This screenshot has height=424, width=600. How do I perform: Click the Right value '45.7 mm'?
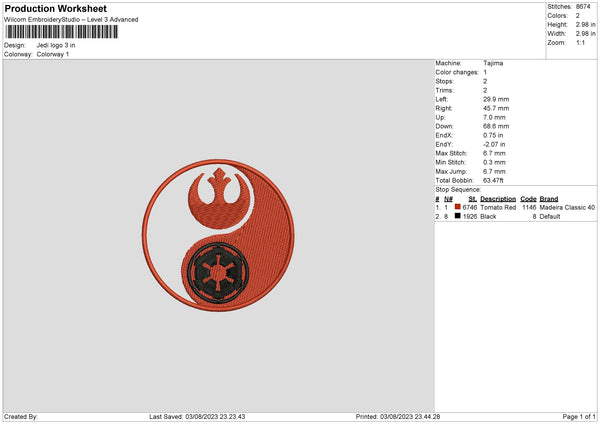496,108
